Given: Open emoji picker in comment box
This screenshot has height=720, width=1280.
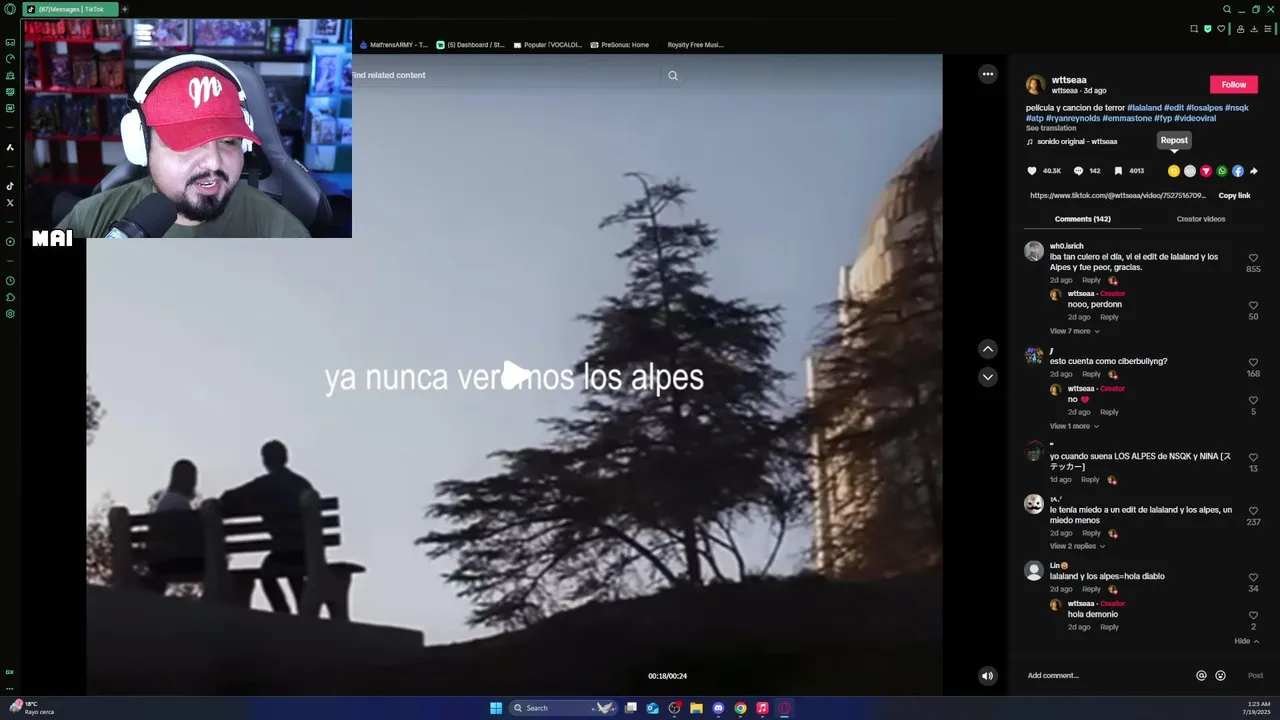Looking at the screenshot, I should 1220,675.
